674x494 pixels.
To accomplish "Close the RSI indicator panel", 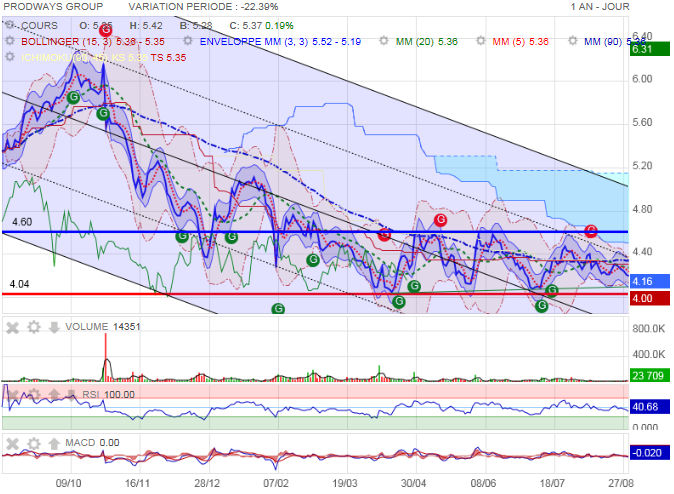I will click(13, 395).
